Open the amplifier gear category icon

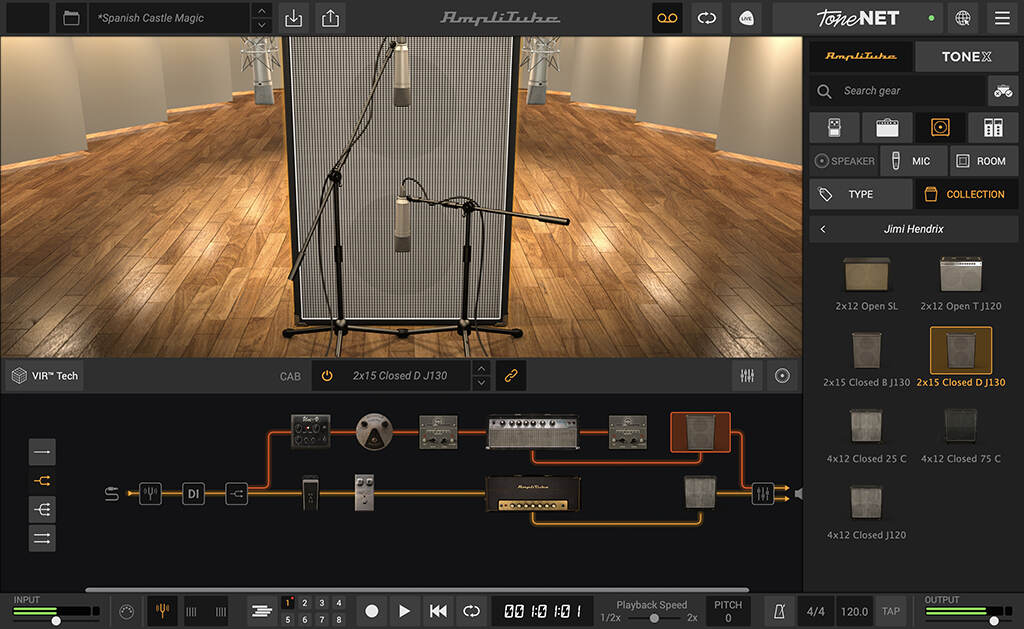(887, 126)
